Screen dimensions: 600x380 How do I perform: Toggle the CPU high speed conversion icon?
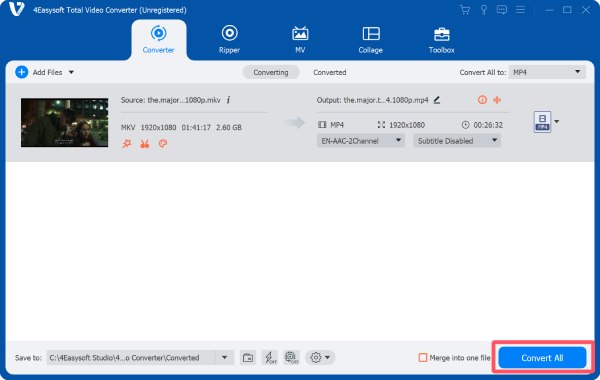click(292, 357)
